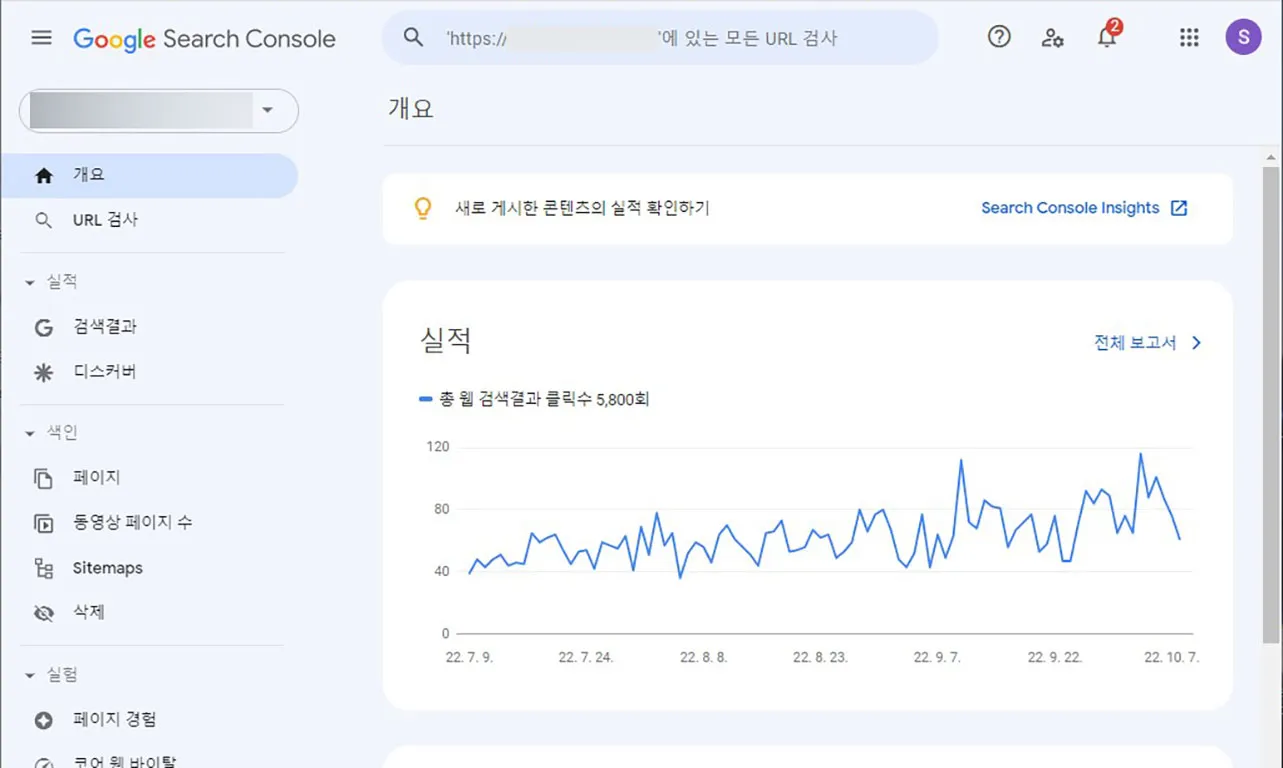This screenshot has width=1283, height=768.
Task: Click the 총 웹 검색결과 클릭수 legend
Action: click(x=535, y=399)
